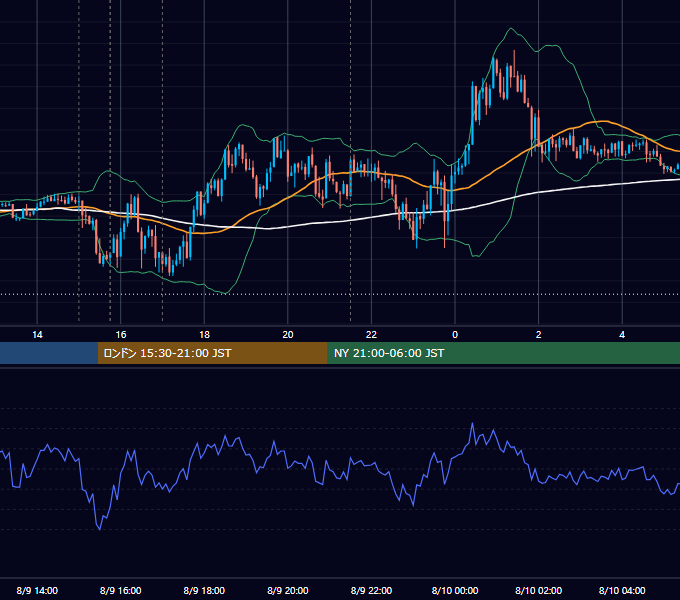The height and width of the screenshot is (600, 680).
Task: Click hour label 16 on price chart axis
Action: click(x=121, y=334)
